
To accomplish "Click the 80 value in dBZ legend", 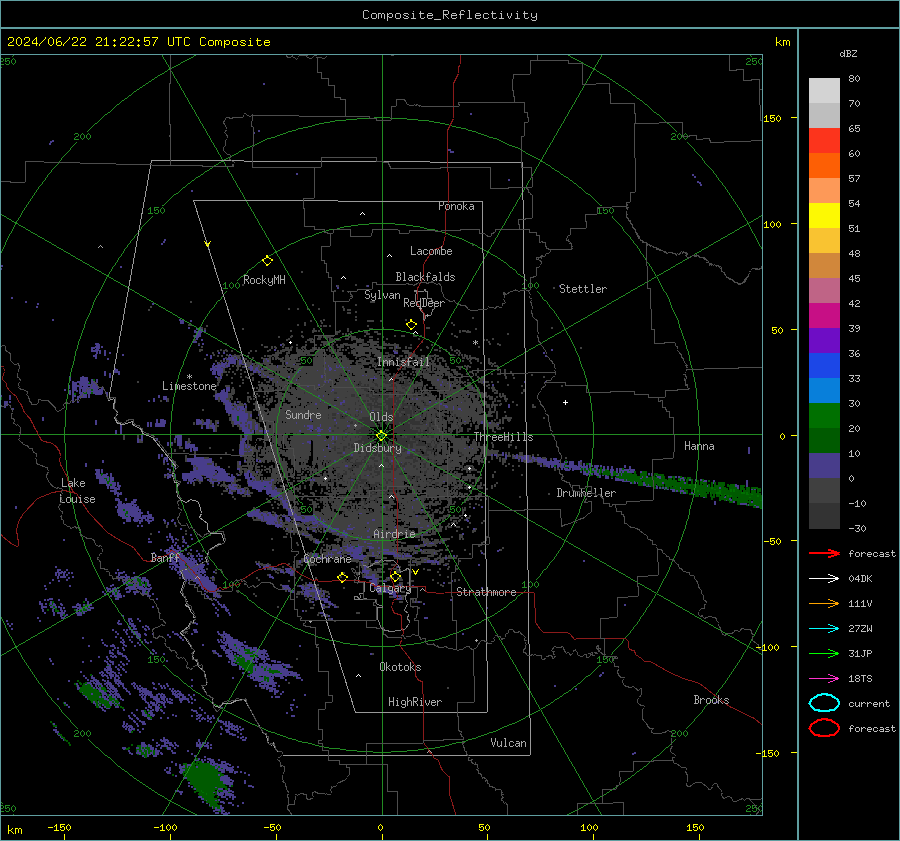I will (854, 79).
